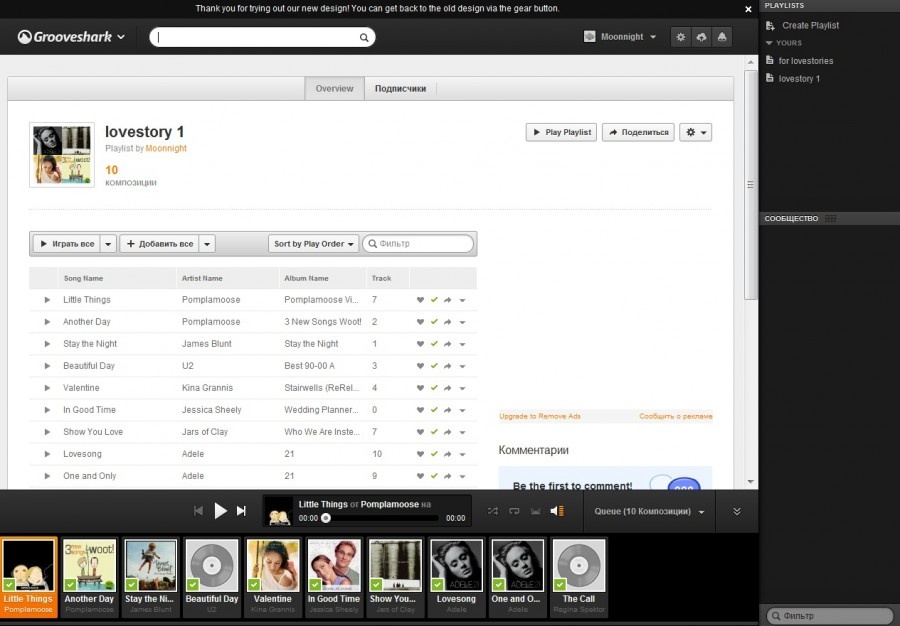The width and height of the screenshot is (900, 626).
Task: Expand arrow next to Играть все
Action: pos(108,244)
